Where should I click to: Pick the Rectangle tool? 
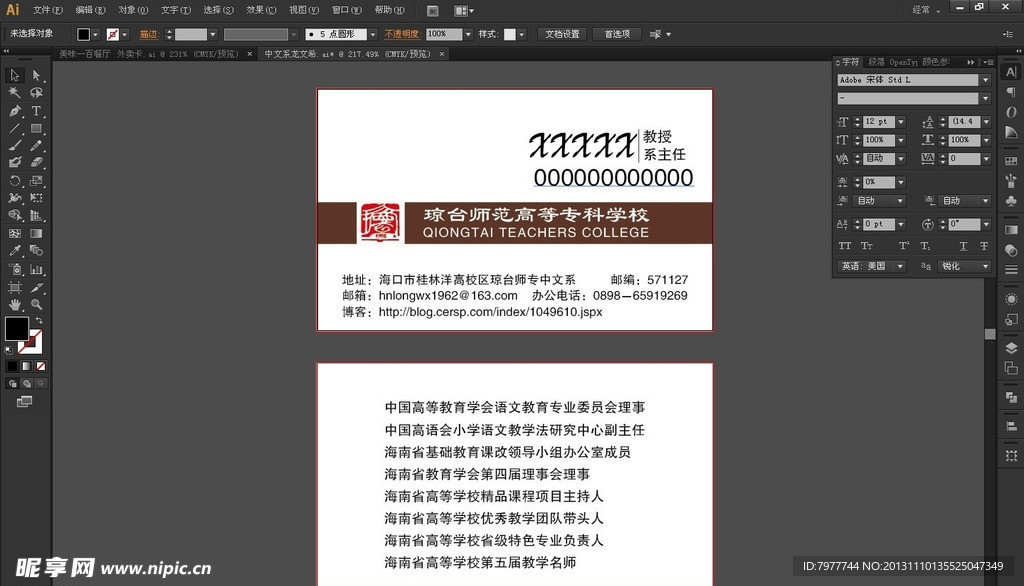(36, 129)
